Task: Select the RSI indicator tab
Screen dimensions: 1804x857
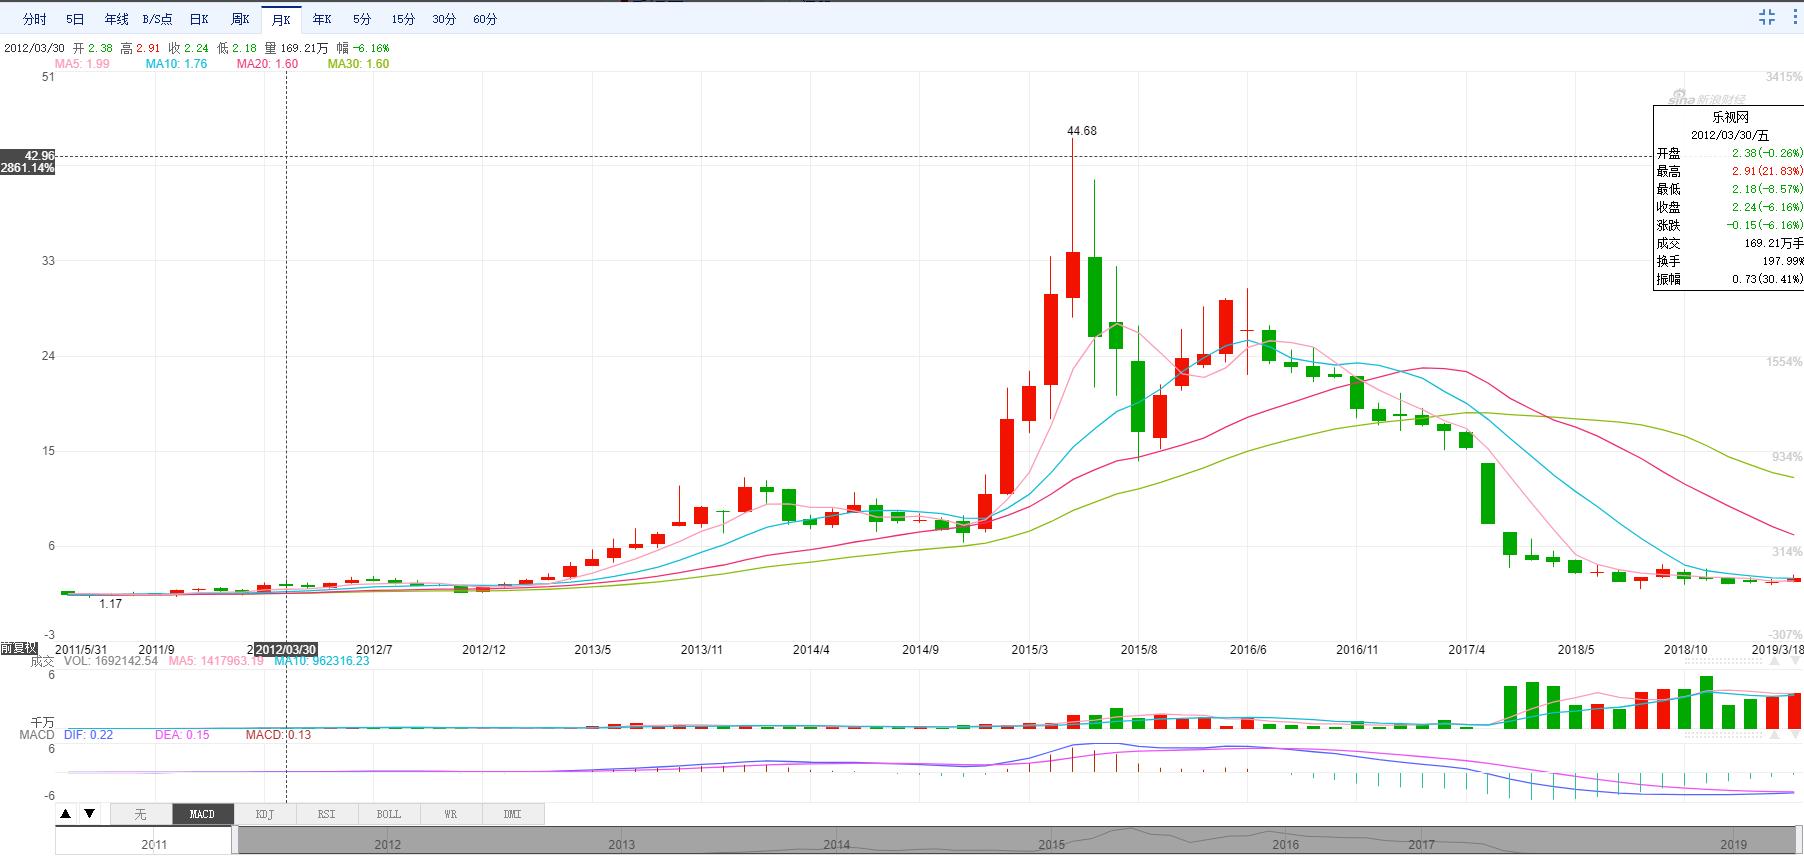Action: pyautogui.click(x=326, y=814)
